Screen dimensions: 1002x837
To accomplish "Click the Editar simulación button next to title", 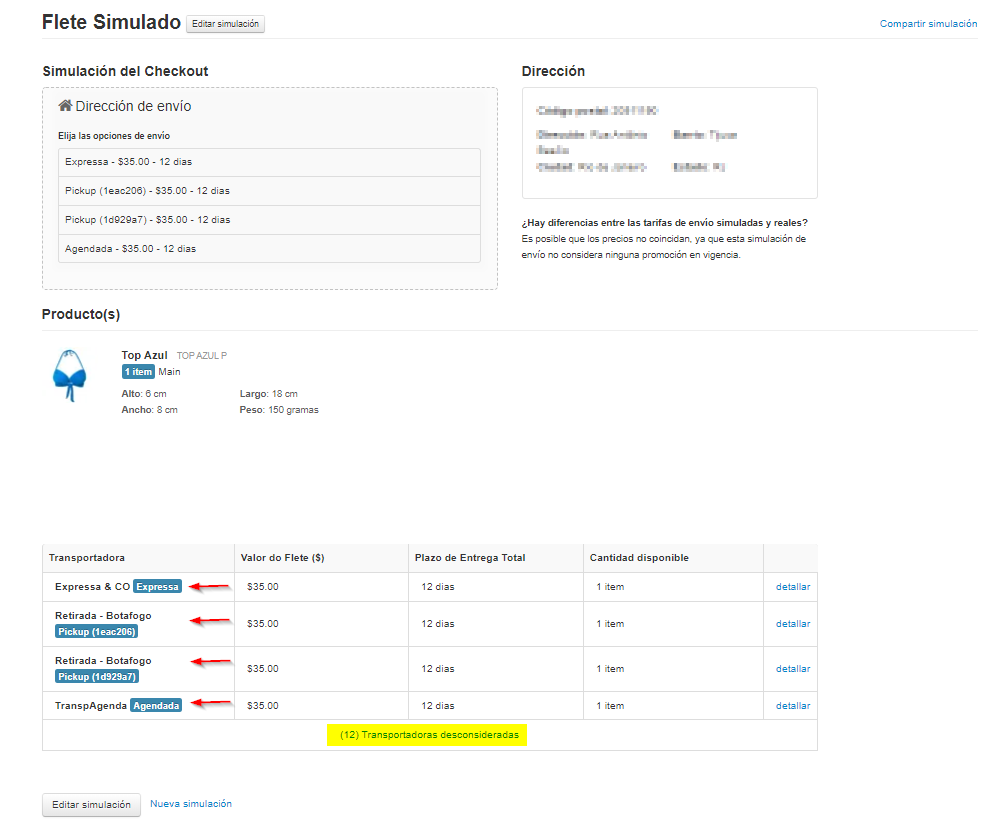I will tap(225, 24).
